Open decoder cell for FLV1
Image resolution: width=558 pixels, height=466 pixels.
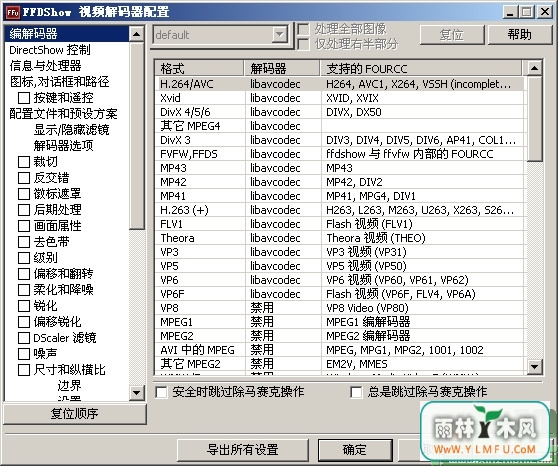point(283,224)
